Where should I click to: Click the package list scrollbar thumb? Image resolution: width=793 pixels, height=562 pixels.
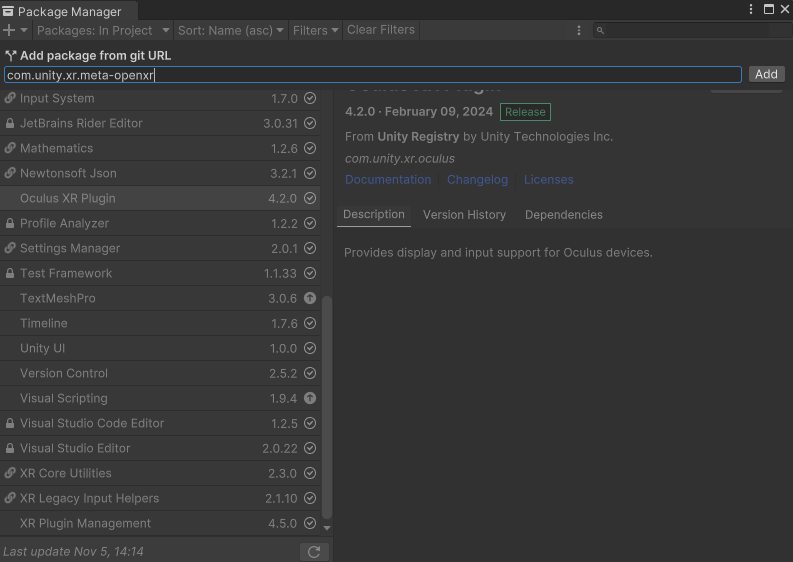[327, 408]
